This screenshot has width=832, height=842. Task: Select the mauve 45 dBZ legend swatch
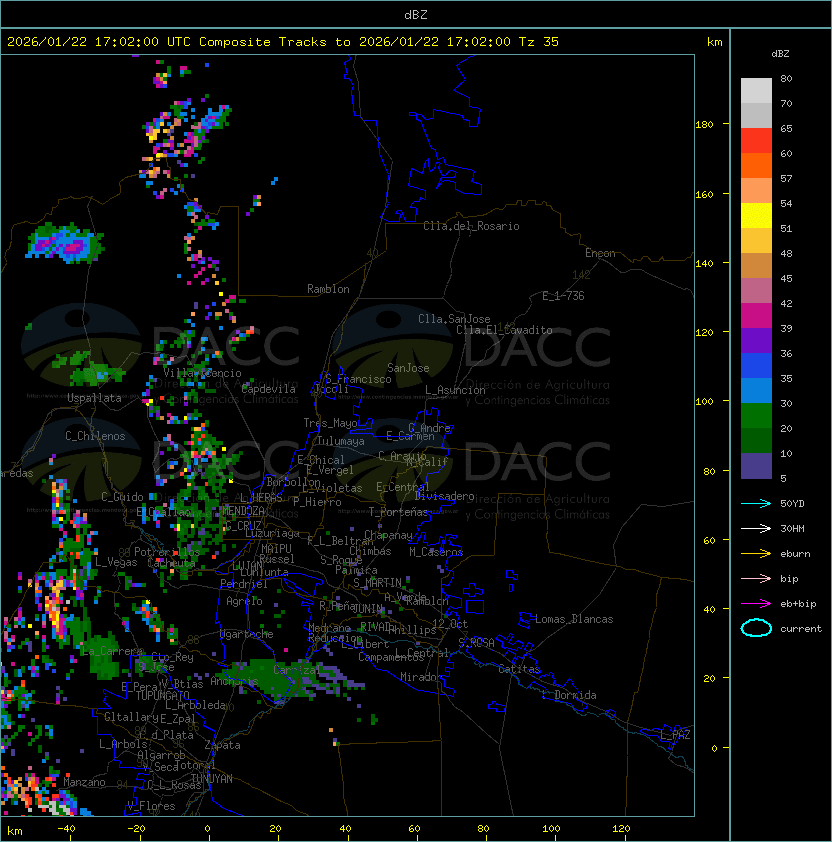pos(756,291)
